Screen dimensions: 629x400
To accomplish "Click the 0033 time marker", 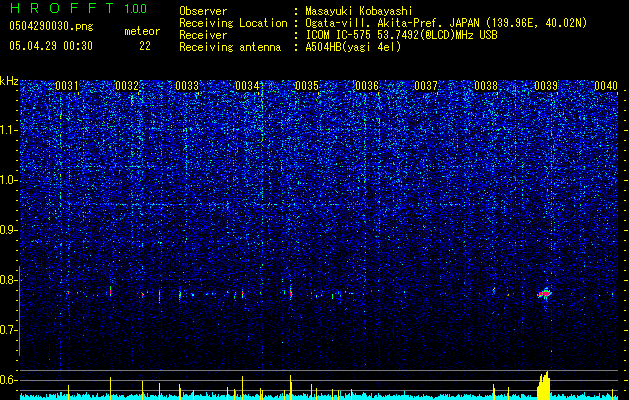I will click(x=187, y=86).
